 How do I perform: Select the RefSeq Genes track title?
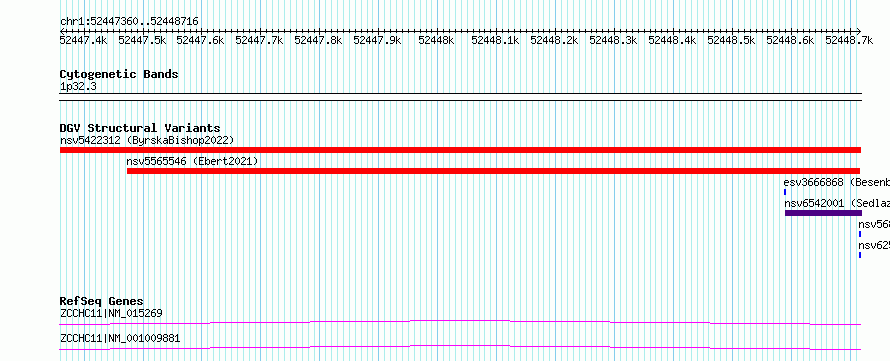102,301
